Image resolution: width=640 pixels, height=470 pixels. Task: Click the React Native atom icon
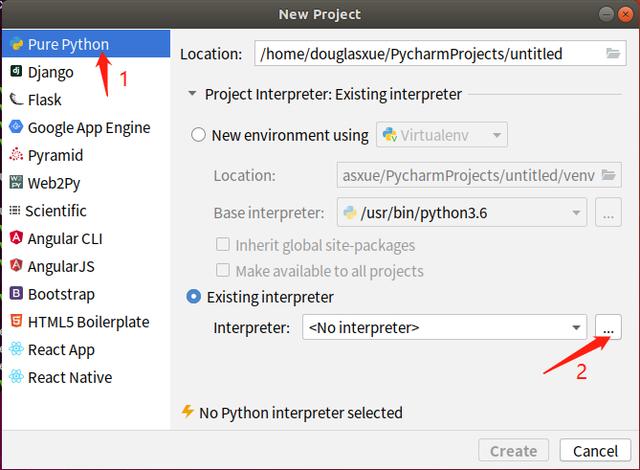(16, 377)
